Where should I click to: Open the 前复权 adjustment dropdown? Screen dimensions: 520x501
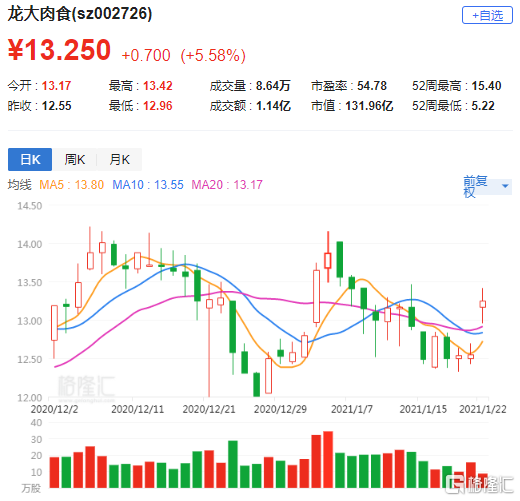[x=487, y=186]
